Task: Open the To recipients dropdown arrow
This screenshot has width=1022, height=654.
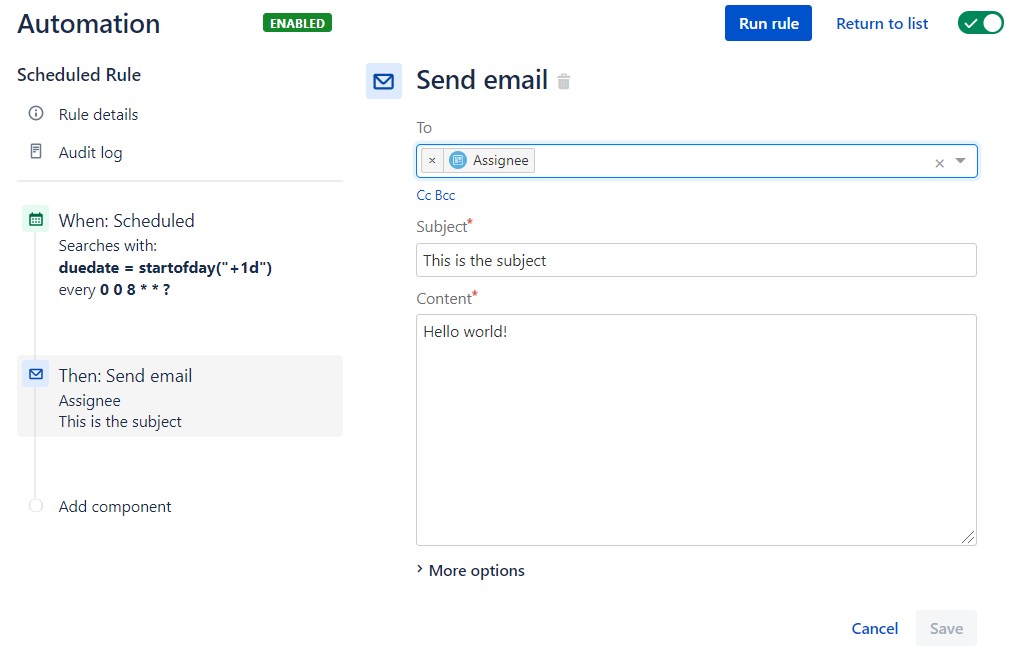Action: pyautogui.click(x=960, y=160)
